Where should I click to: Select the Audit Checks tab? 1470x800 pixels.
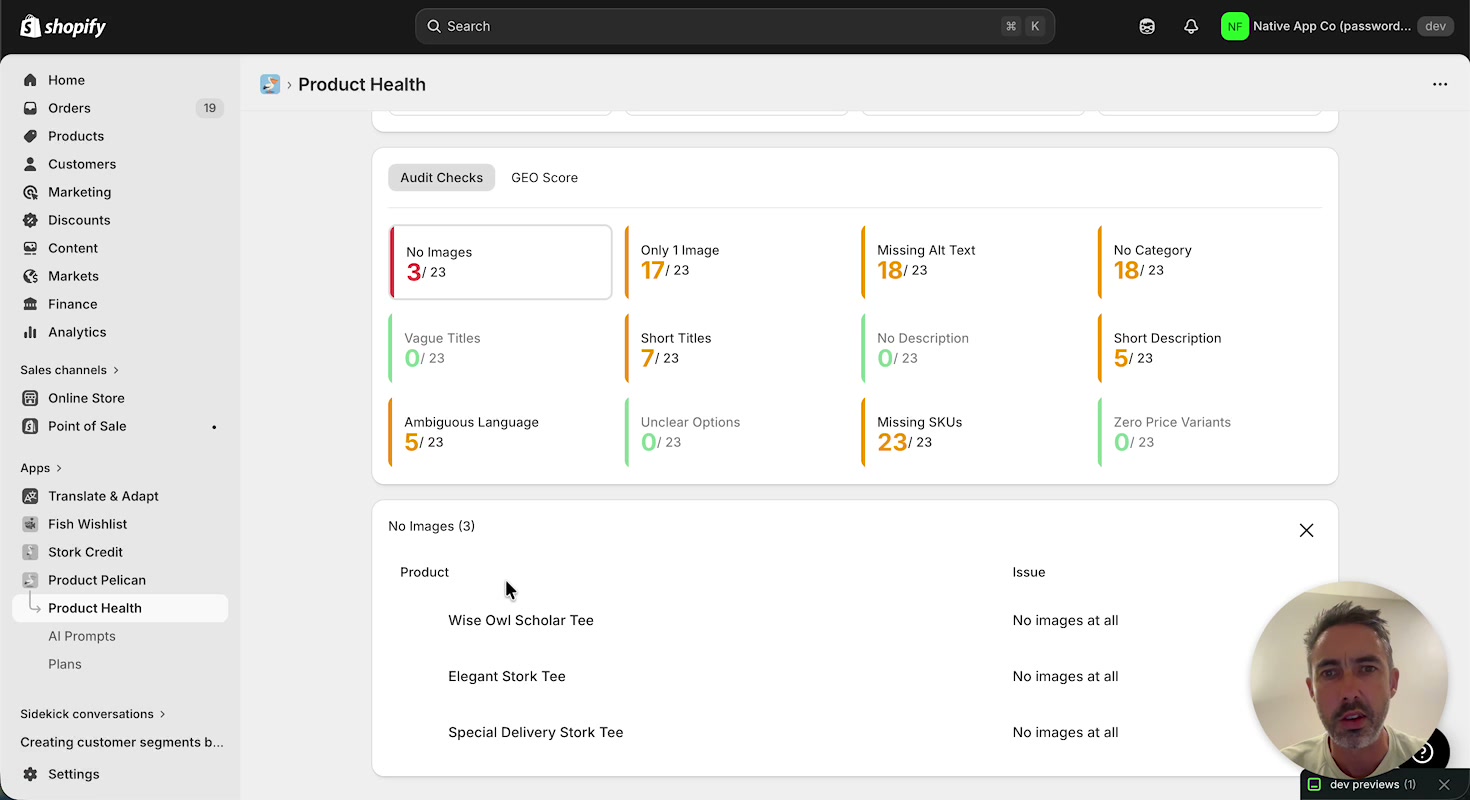click(441, 178)
